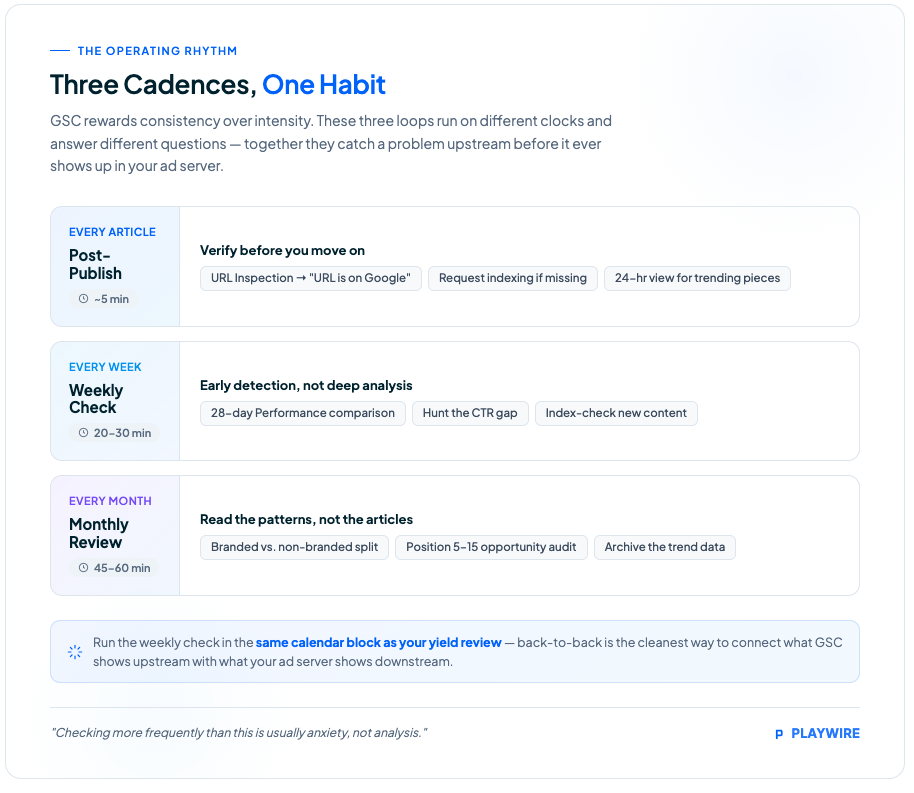Click 'Early detection, not deep analysis' heading
The width and height of the screenshot is (914, 793).
306,385
